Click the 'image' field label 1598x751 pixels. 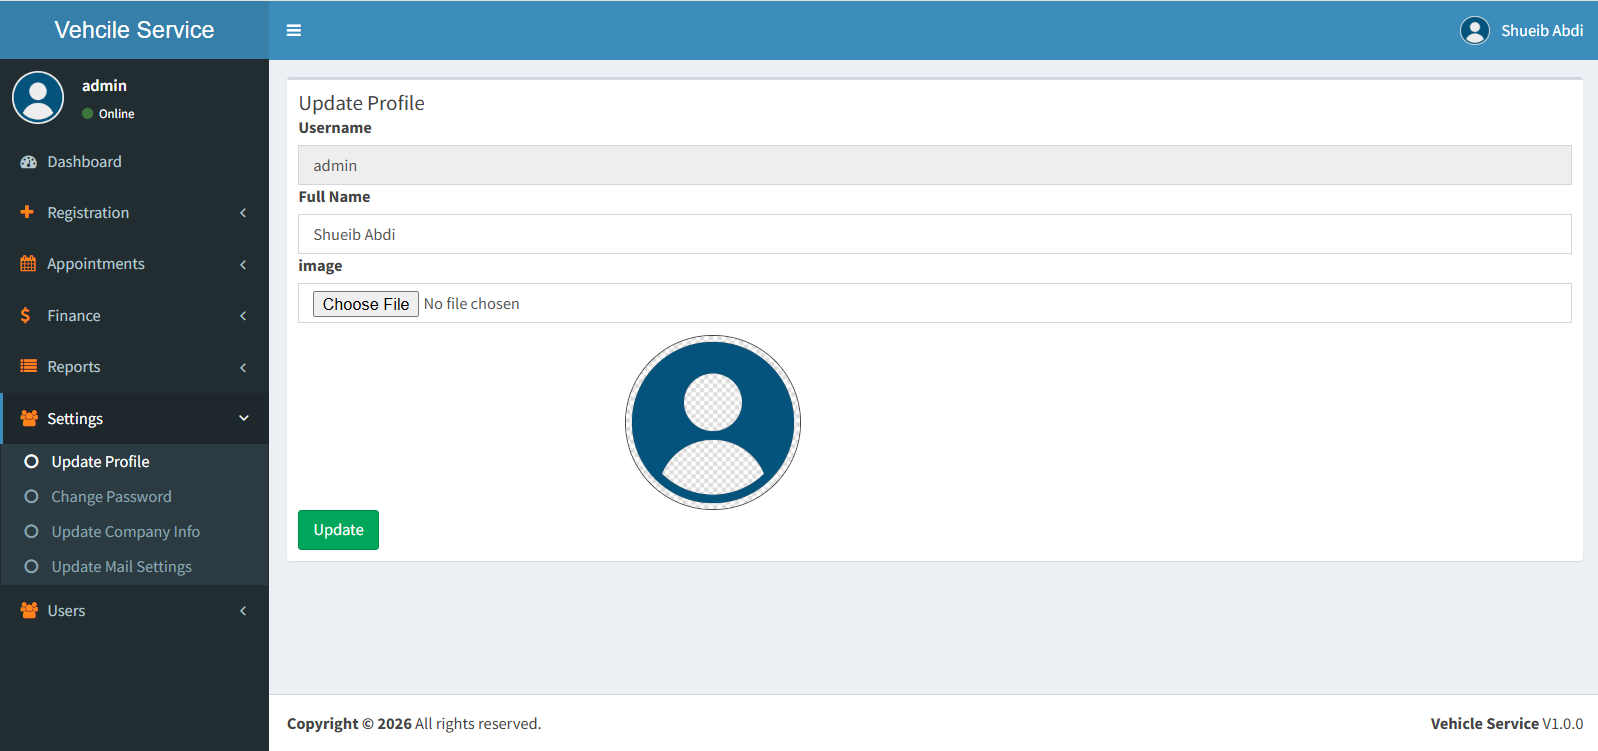coord(320,266)
